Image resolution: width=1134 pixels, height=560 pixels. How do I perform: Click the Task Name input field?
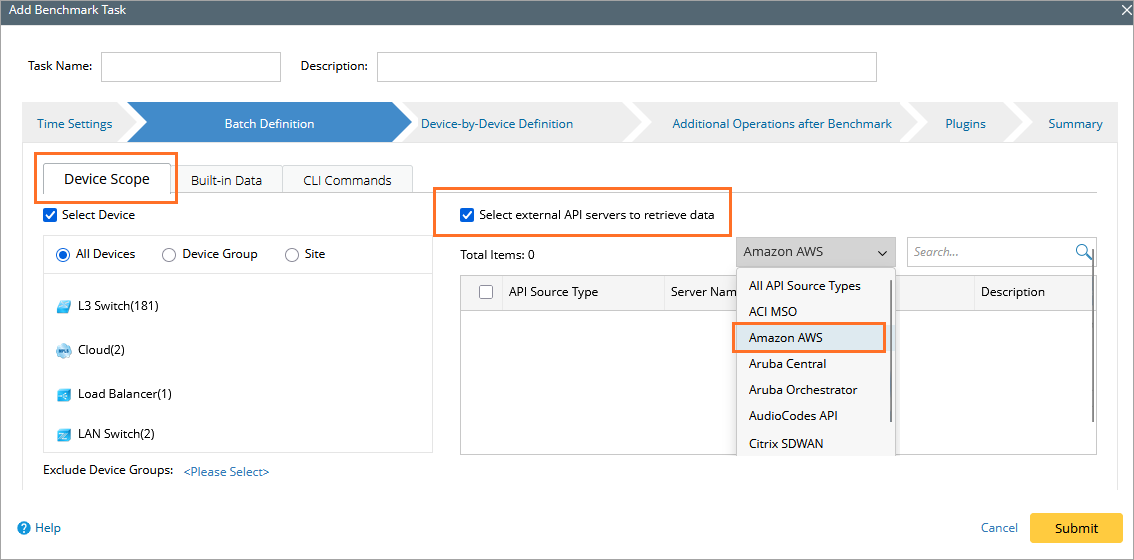(191, 67)
